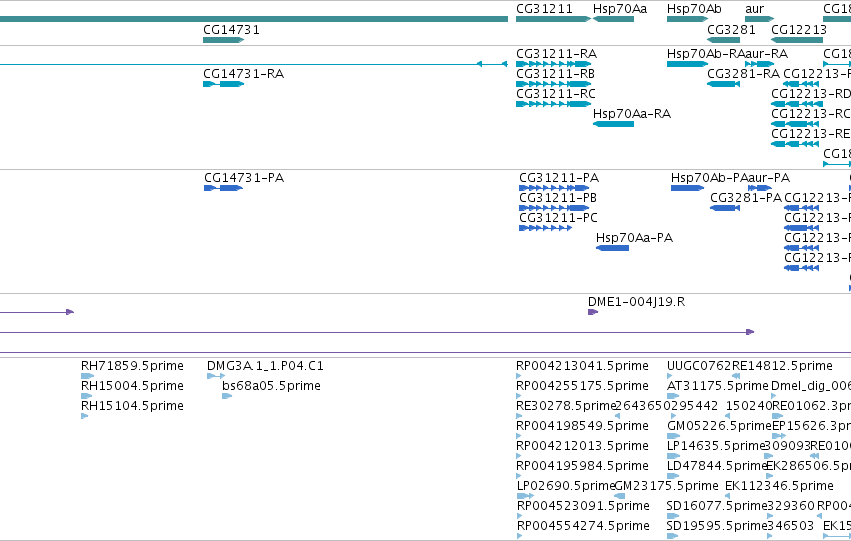Click the aur gene label
The width and height of the screenshot is (851, 541).
[754, 9]
